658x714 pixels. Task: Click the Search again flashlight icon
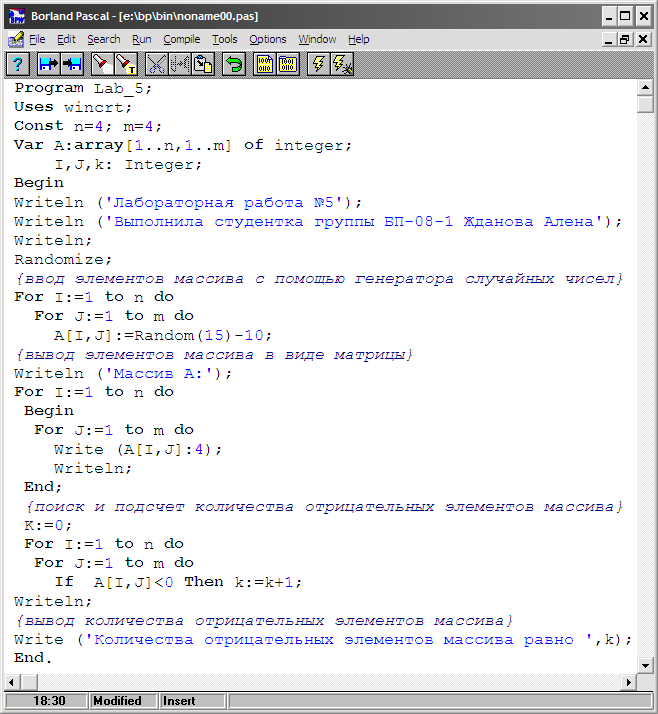click(x=126, y=64)
